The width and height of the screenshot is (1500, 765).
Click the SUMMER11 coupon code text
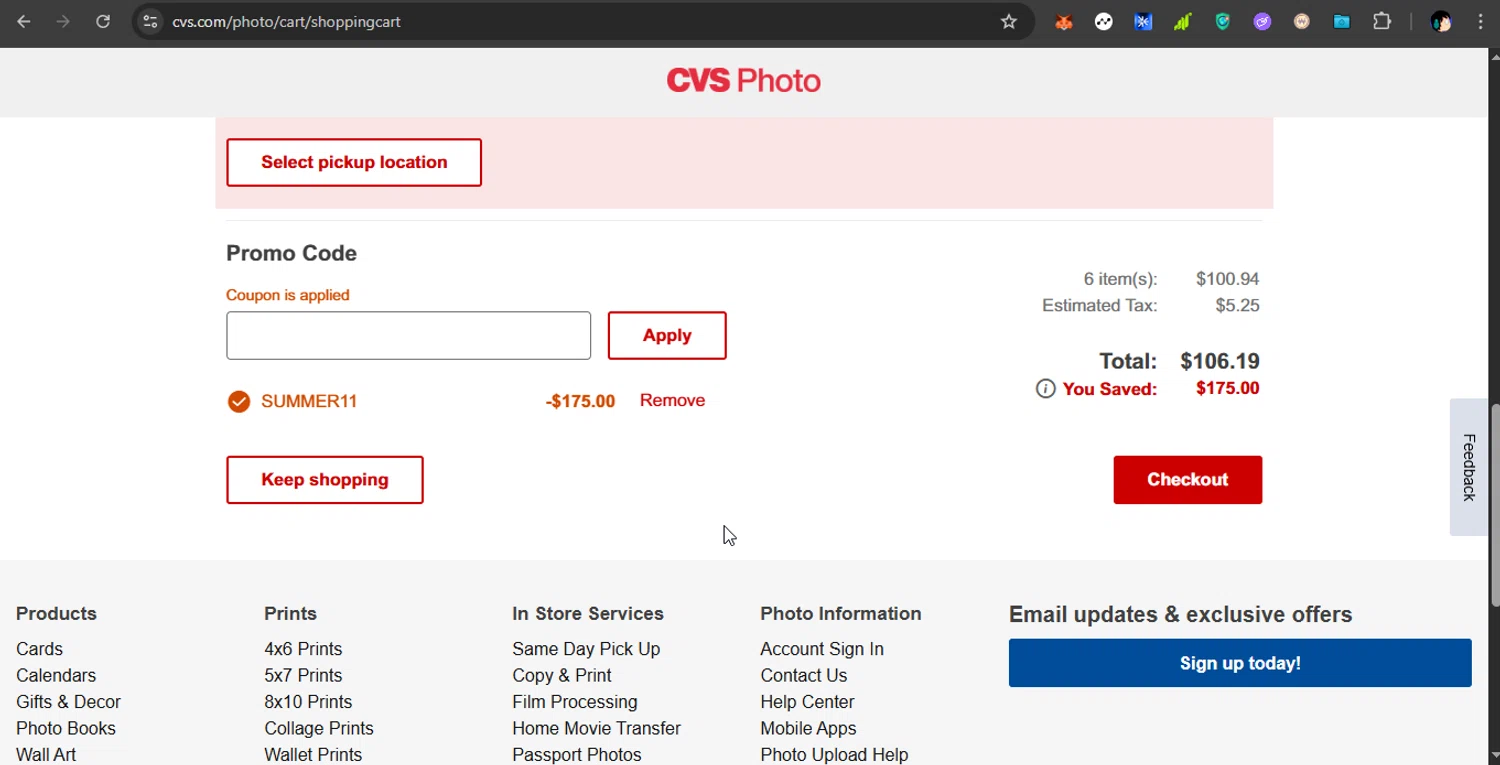(309, 401)
